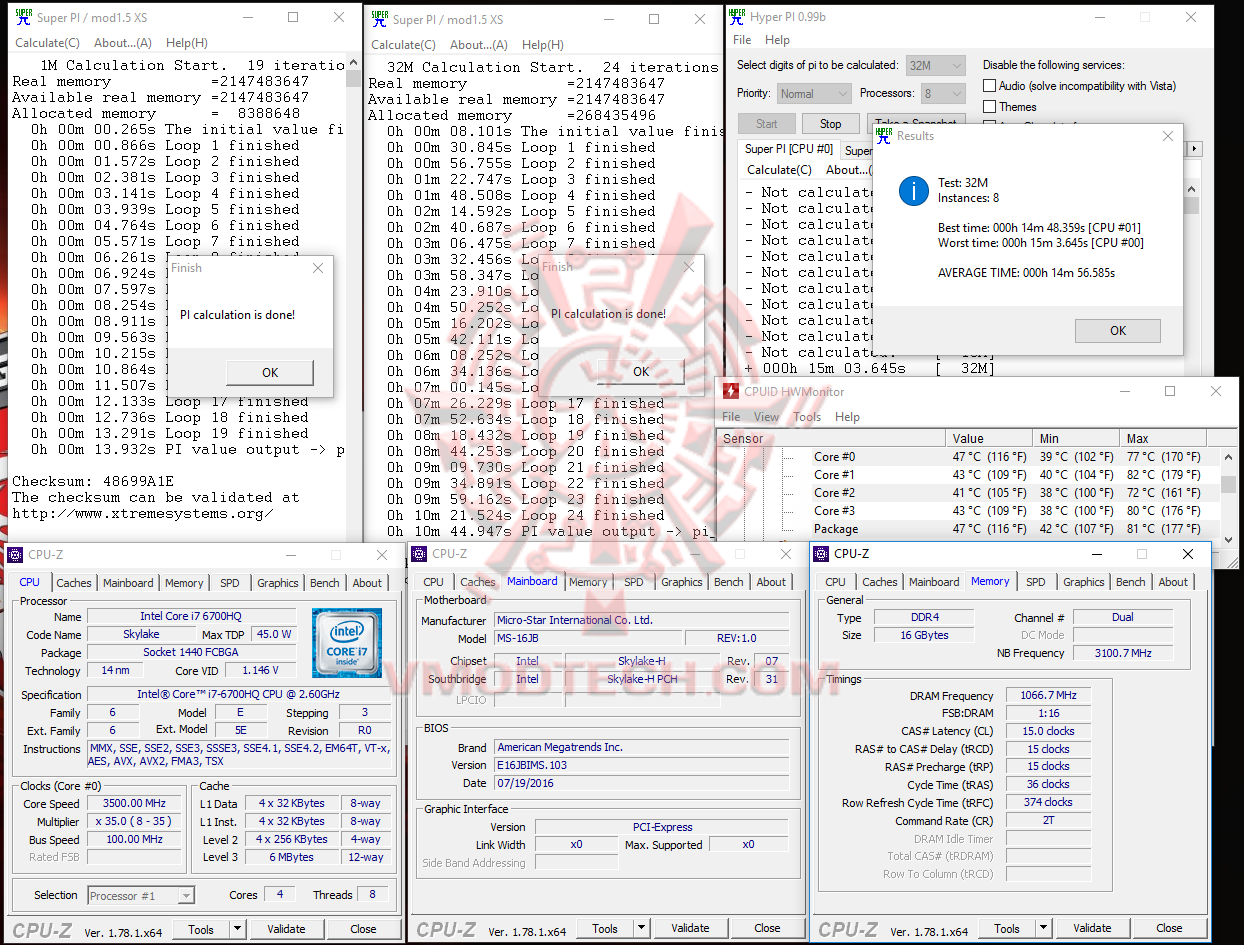Close the Results dialog with its X icon
The height and width of the screenshot is (945, 1244).
click(1168, 136)
